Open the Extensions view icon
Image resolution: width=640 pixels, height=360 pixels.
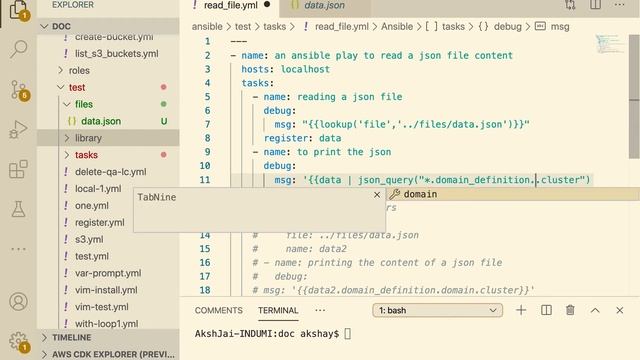pyautogui.click(x=18, y=169)
